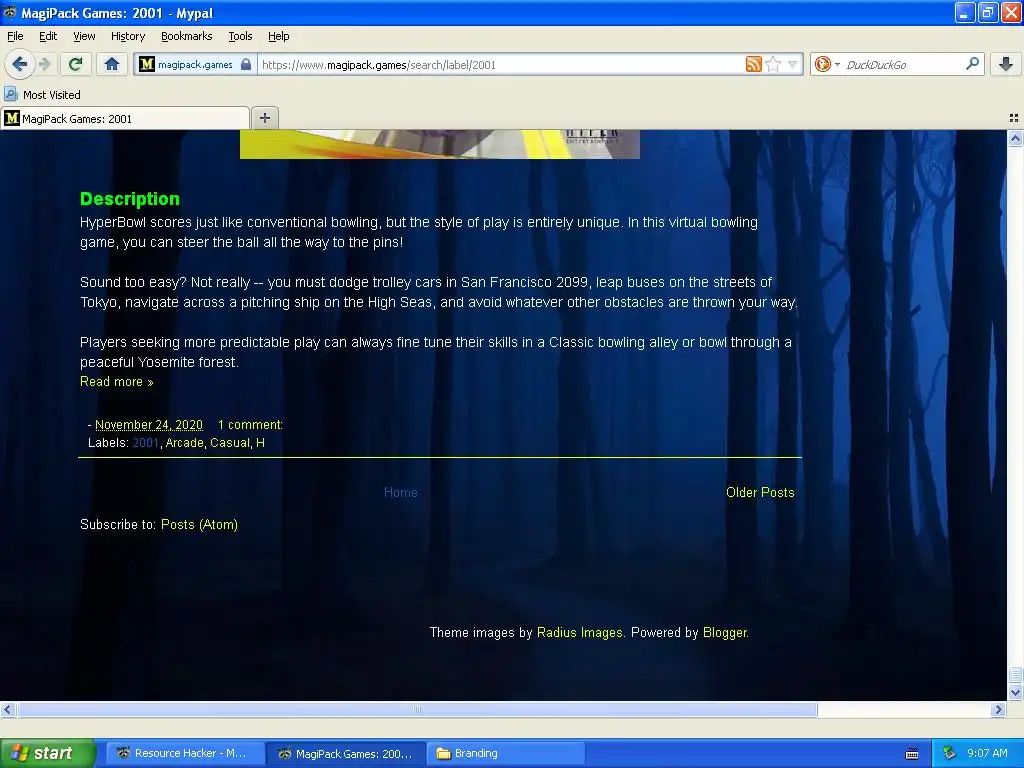The height and width of the screenshot is (768, 1024).
Task: Go forward with the Forward arrow button
Action: [44, 64]
